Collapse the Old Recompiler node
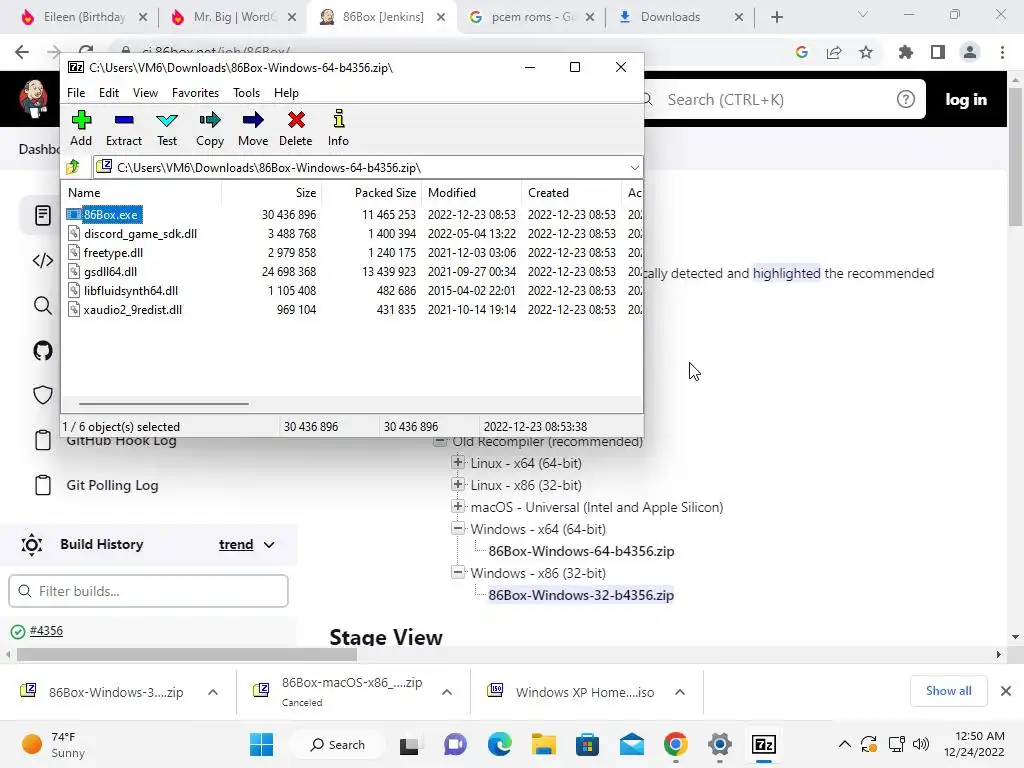 tap(440, 441)
